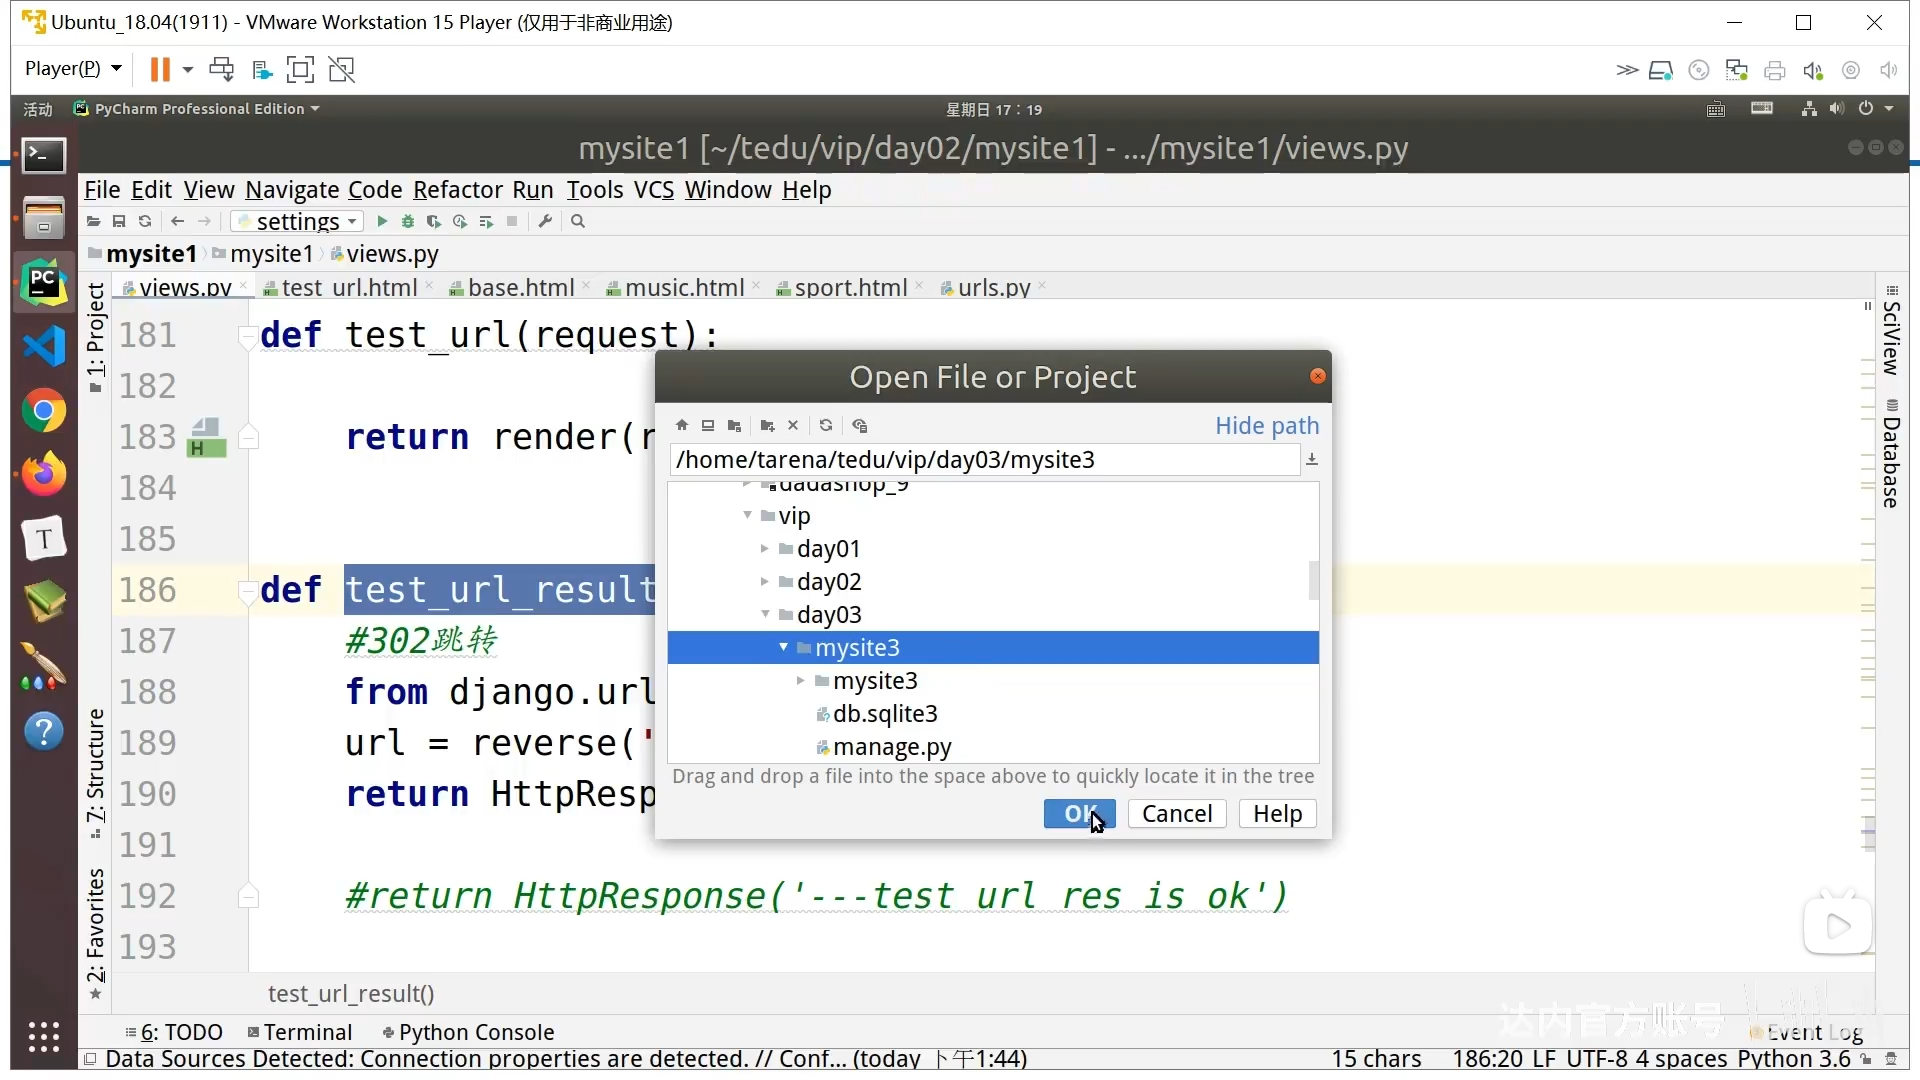Click the Hide path link
This screenshot has height=1080, width=1920.
click(x=1266, y=426)
